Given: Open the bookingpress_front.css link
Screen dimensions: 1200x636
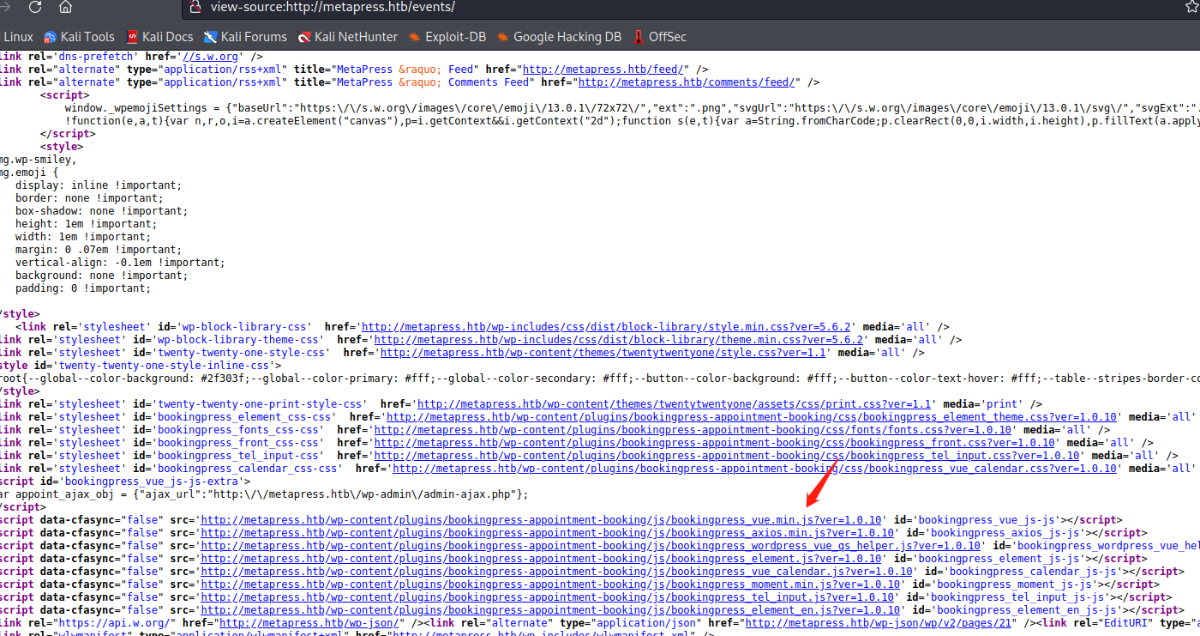Looking at the screenshot, I should (x=714, y=444).
